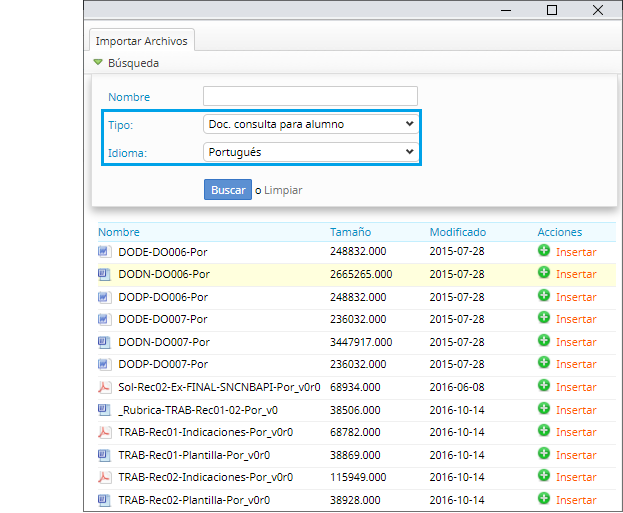Click PDF icon beside Sol-Rec02-Ex-FINAL-SNCNBAPI-Por_v0r0
The width and height of the screenshot is (623, 513).
click(x=103, y=387)
